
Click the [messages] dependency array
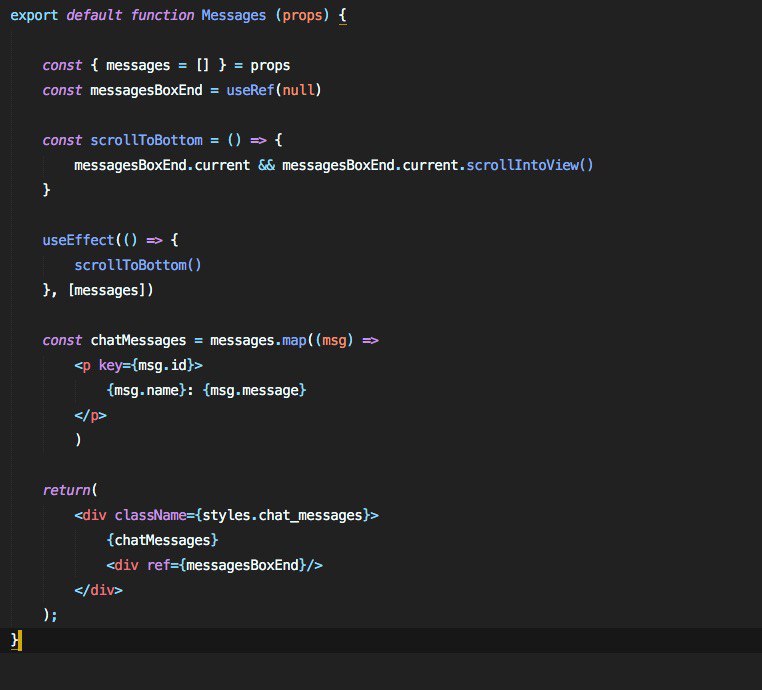coord(106,290)
